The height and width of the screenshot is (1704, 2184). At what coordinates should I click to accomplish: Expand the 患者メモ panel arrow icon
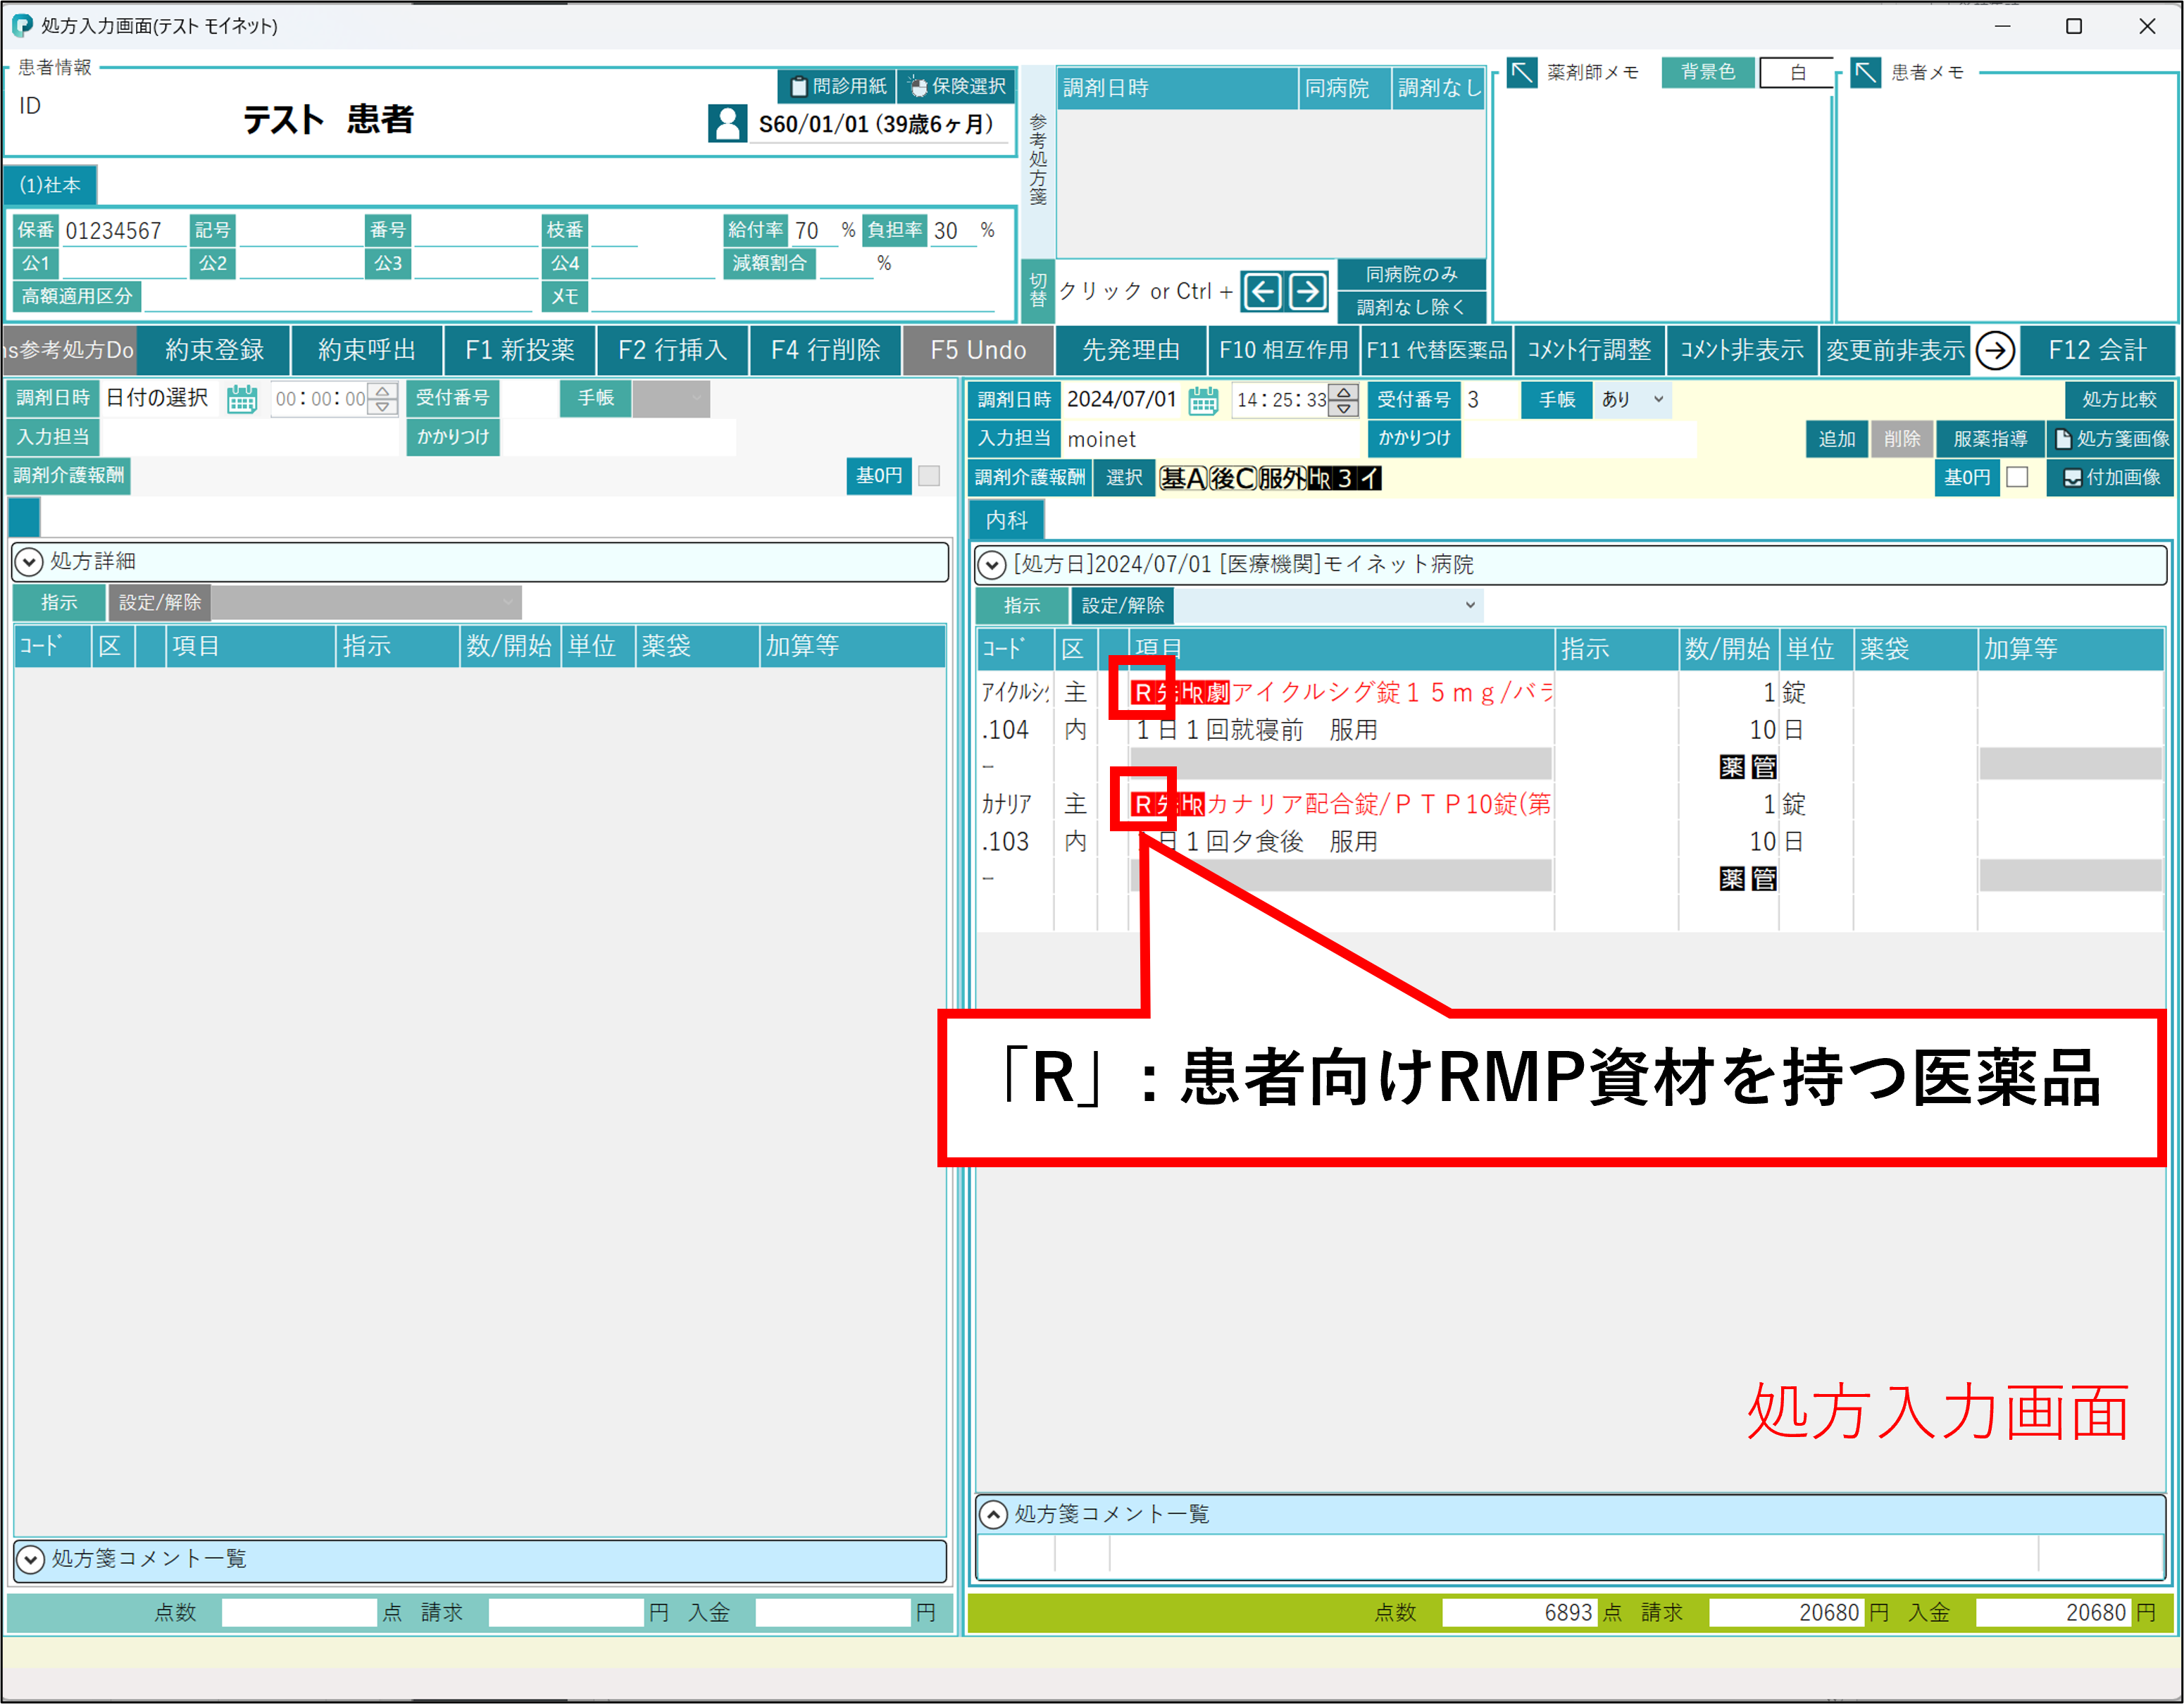coord(1865,72)
